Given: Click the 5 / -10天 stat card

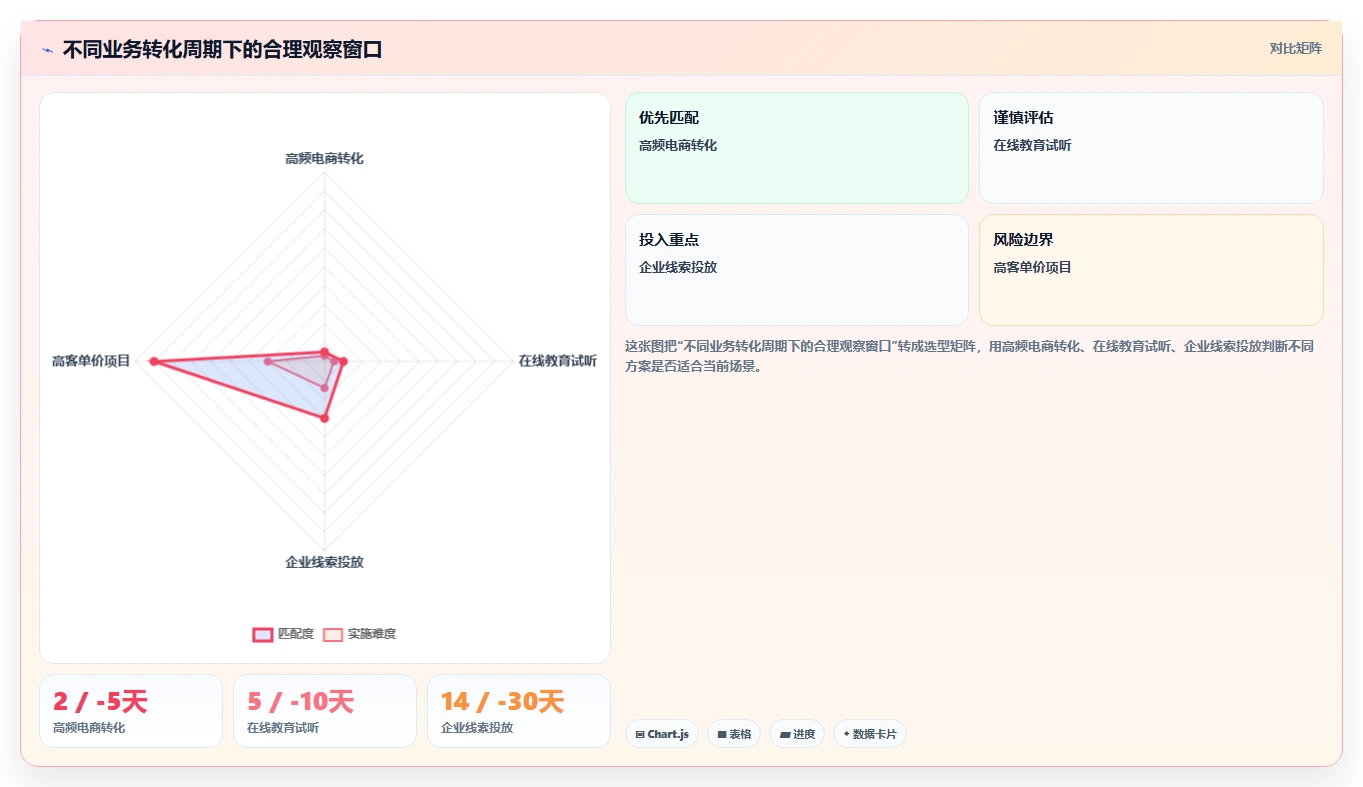Looking at the screenshot, I should [325, 711].
